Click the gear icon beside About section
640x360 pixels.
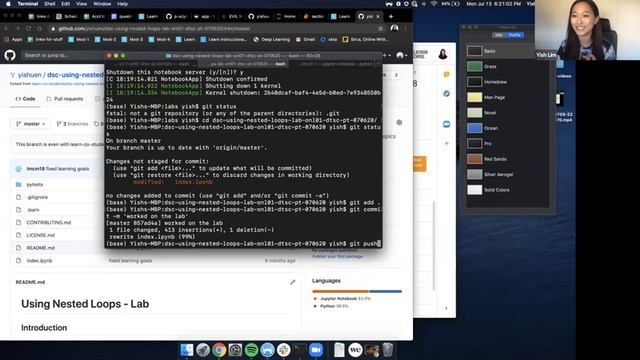pyautogui.click(x=399, y=122)
